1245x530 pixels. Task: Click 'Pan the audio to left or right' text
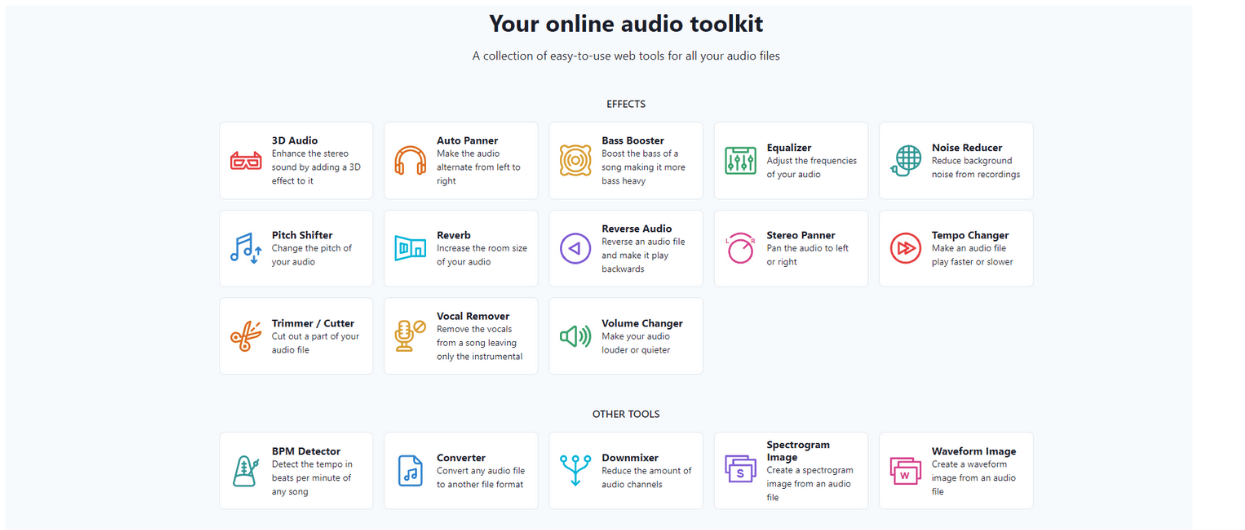(808, 255)
